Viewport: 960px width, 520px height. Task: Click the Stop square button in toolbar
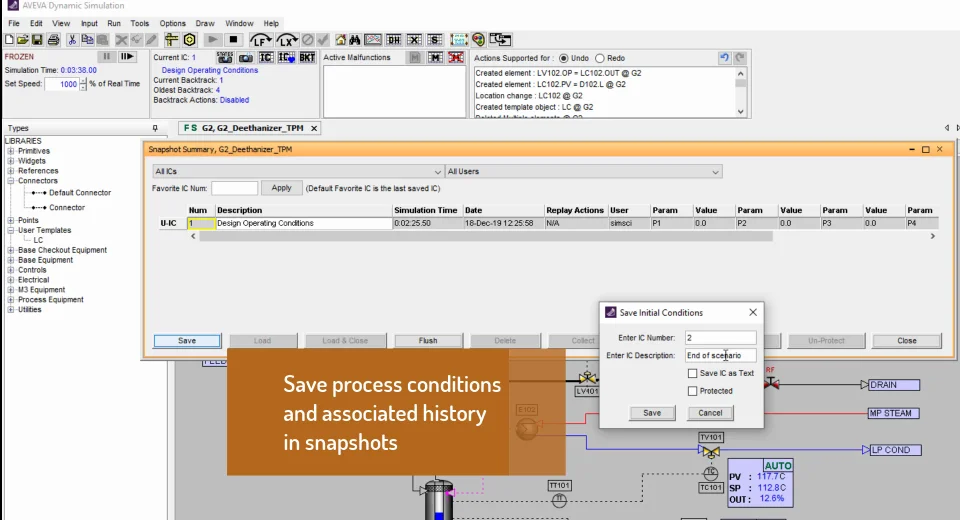click(233, 40)
